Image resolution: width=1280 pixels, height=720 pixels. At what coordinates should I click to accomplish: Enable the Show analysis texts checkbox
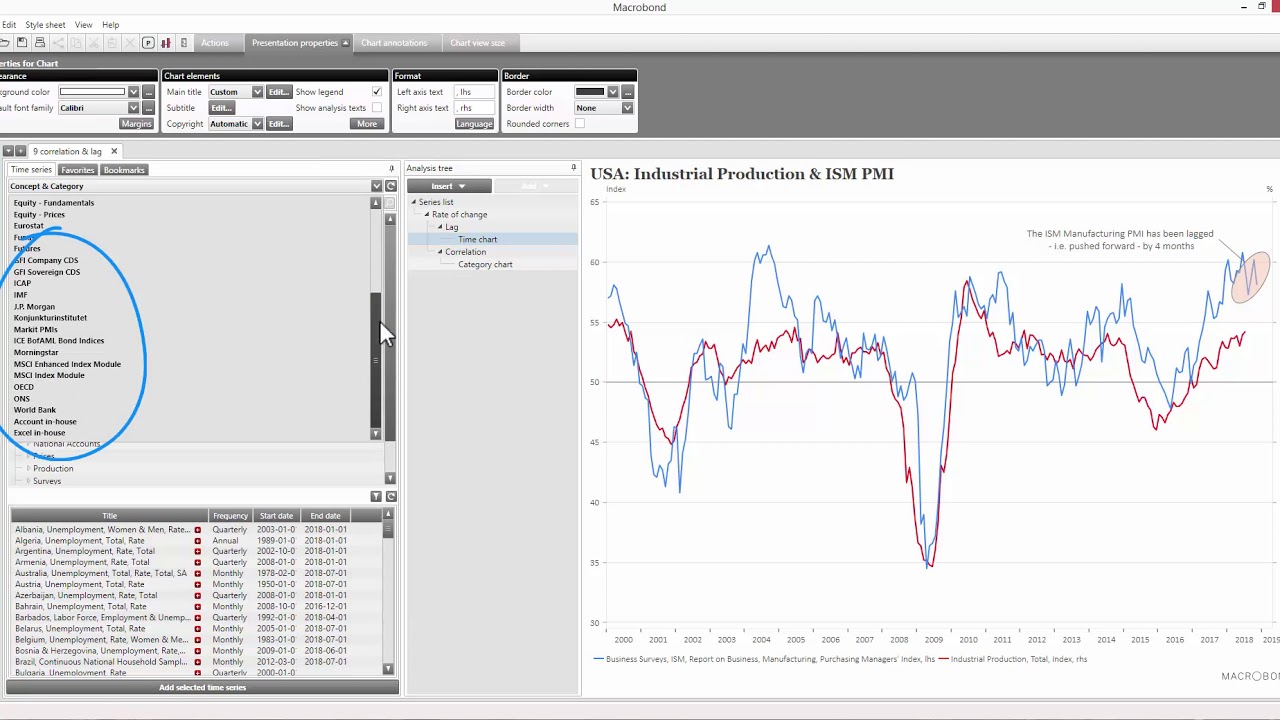coord(377,108)
